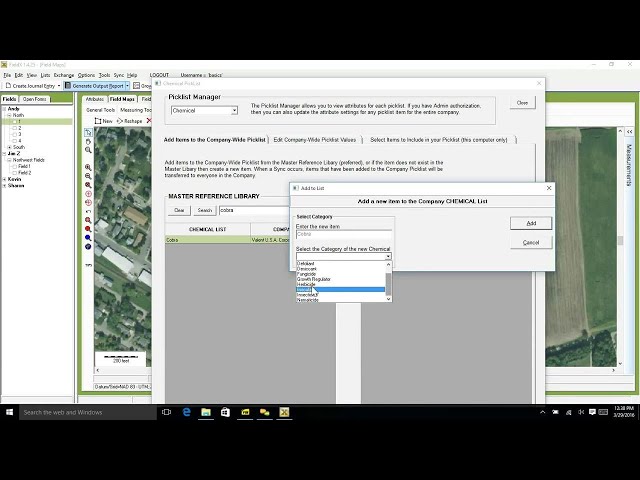Screen dimensions: 640x480
Task: Click the category combo box arrow
Action: [x=388, y=256]
